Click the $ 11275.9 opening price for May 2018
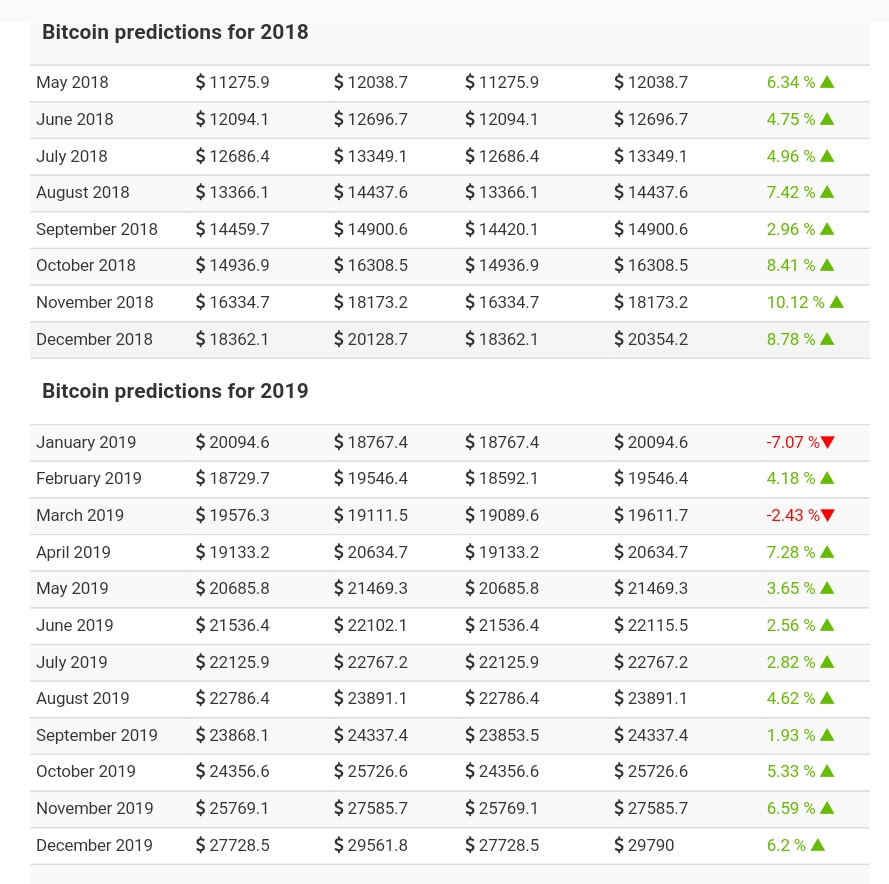Viewport: 889px width, 884px height. coord(232,82)
